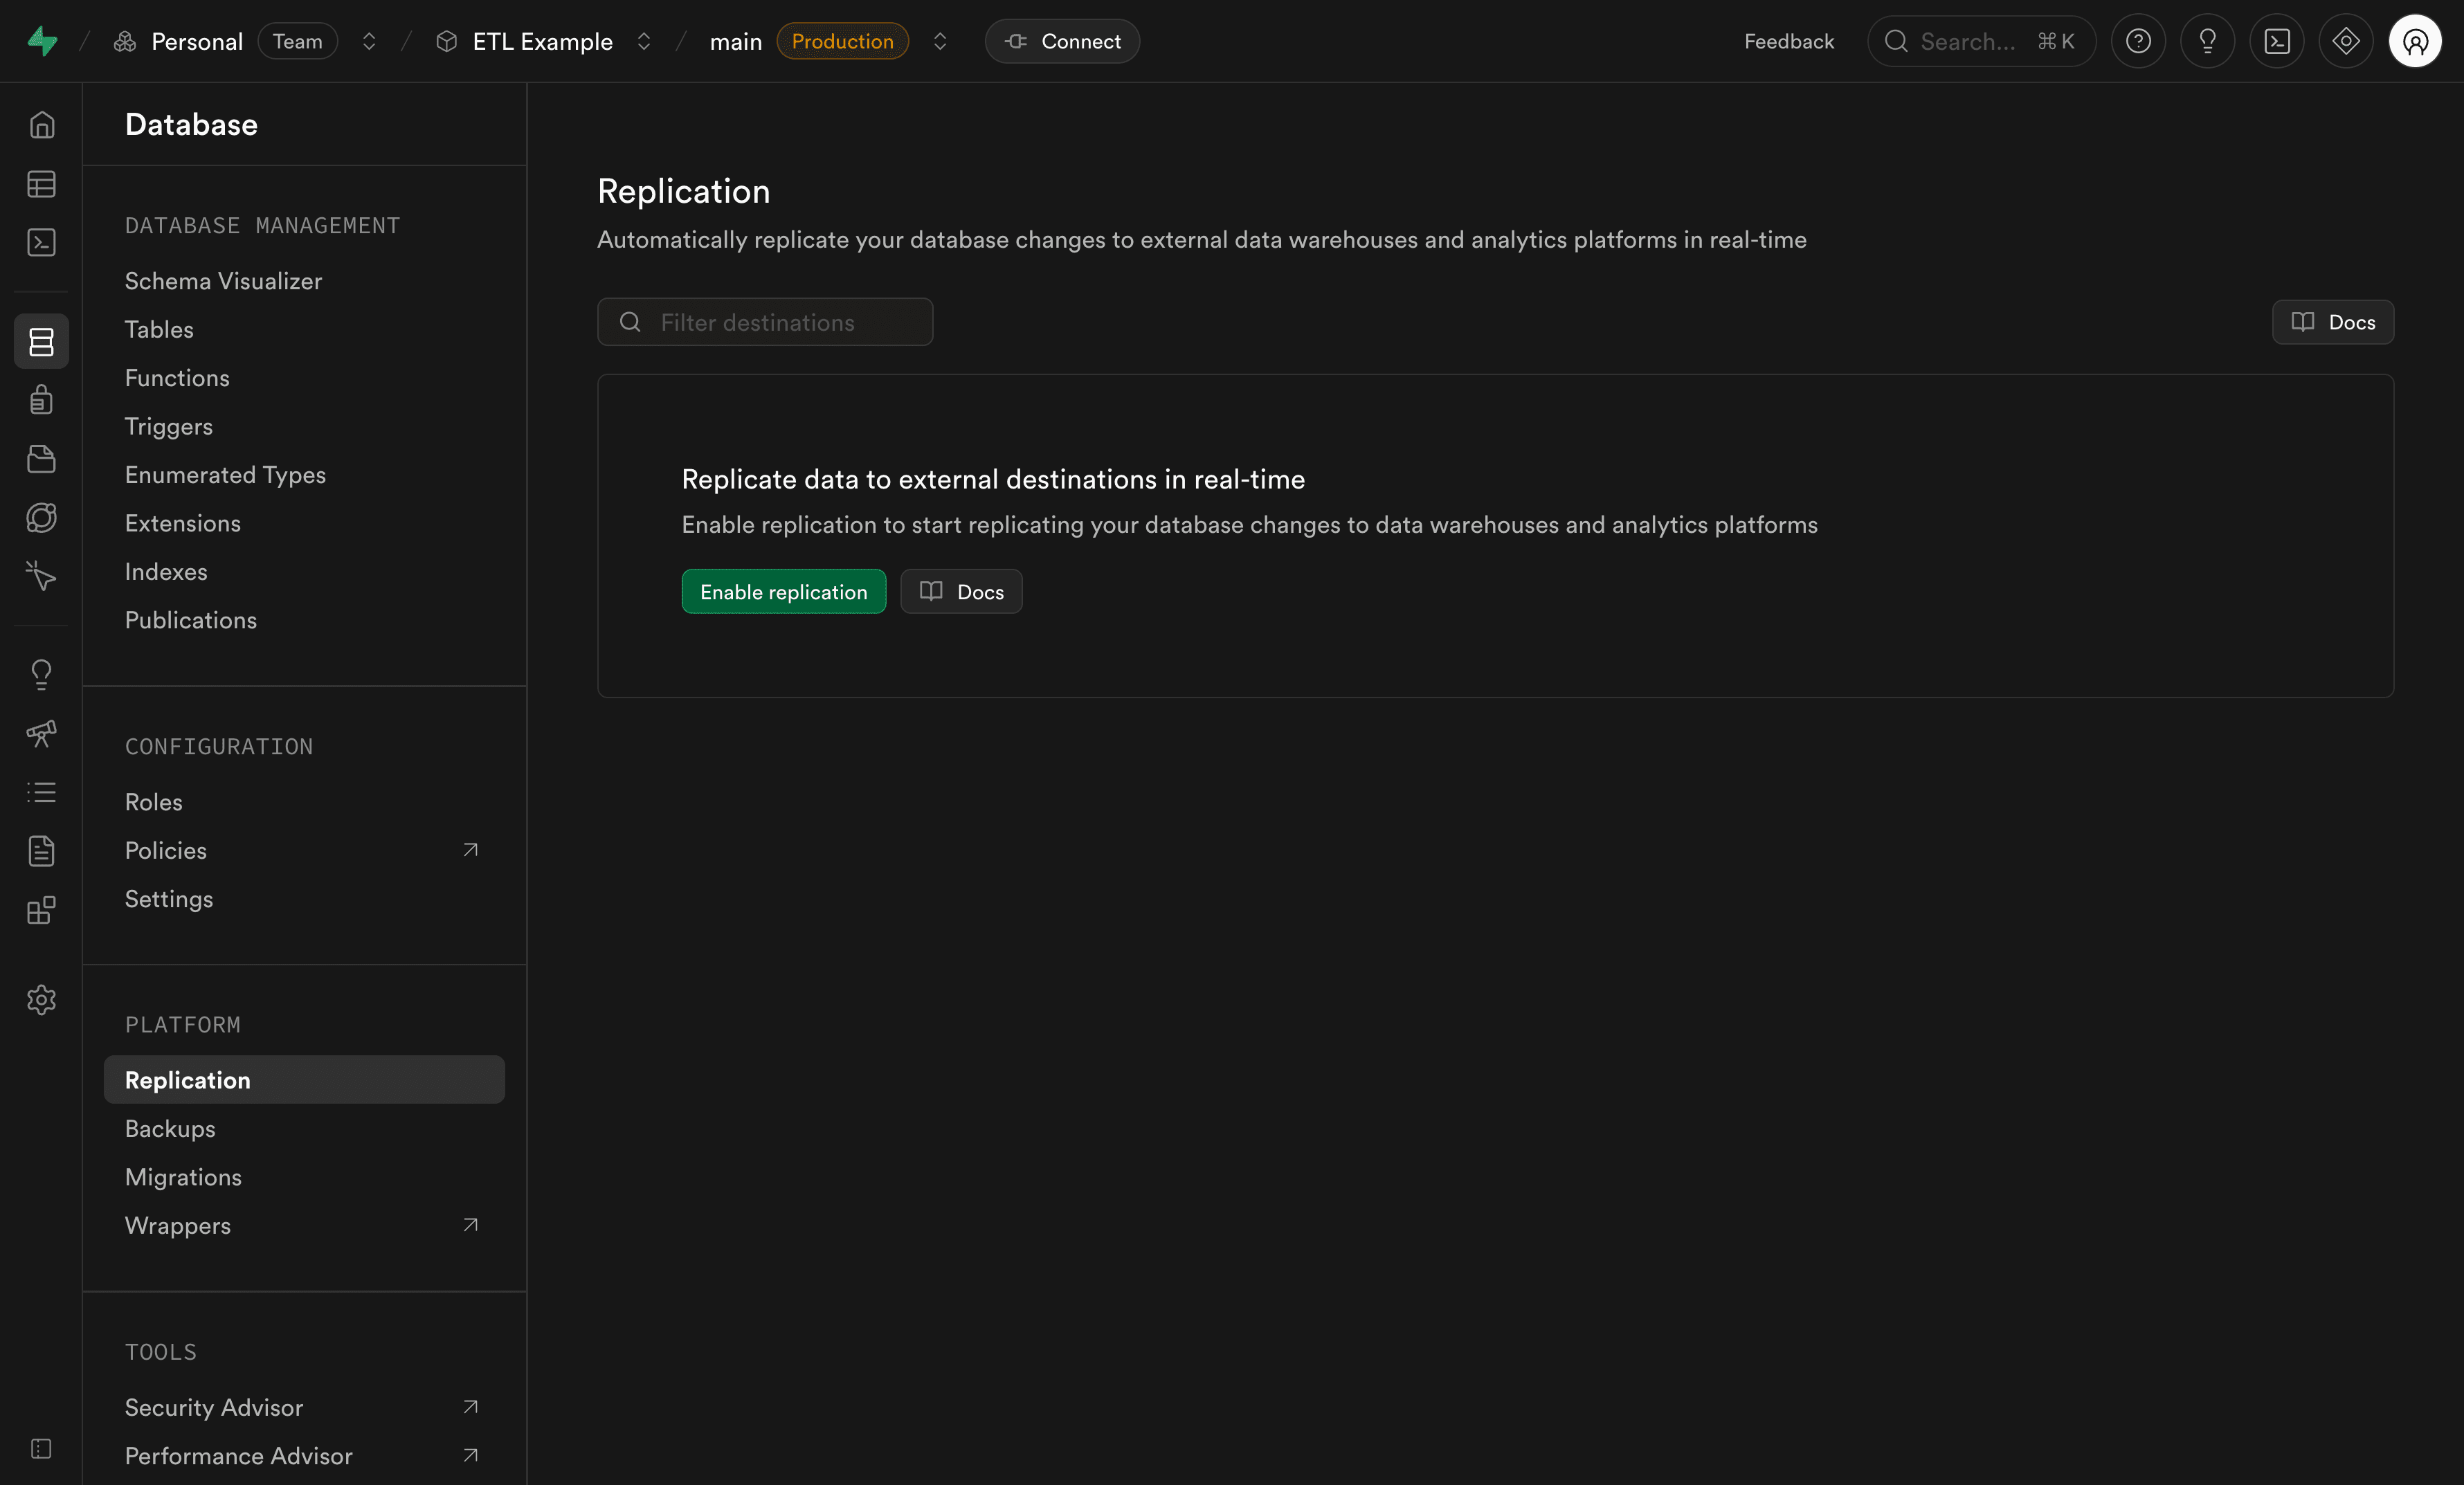Open the Docs button near Enable replication

[960, 591]
